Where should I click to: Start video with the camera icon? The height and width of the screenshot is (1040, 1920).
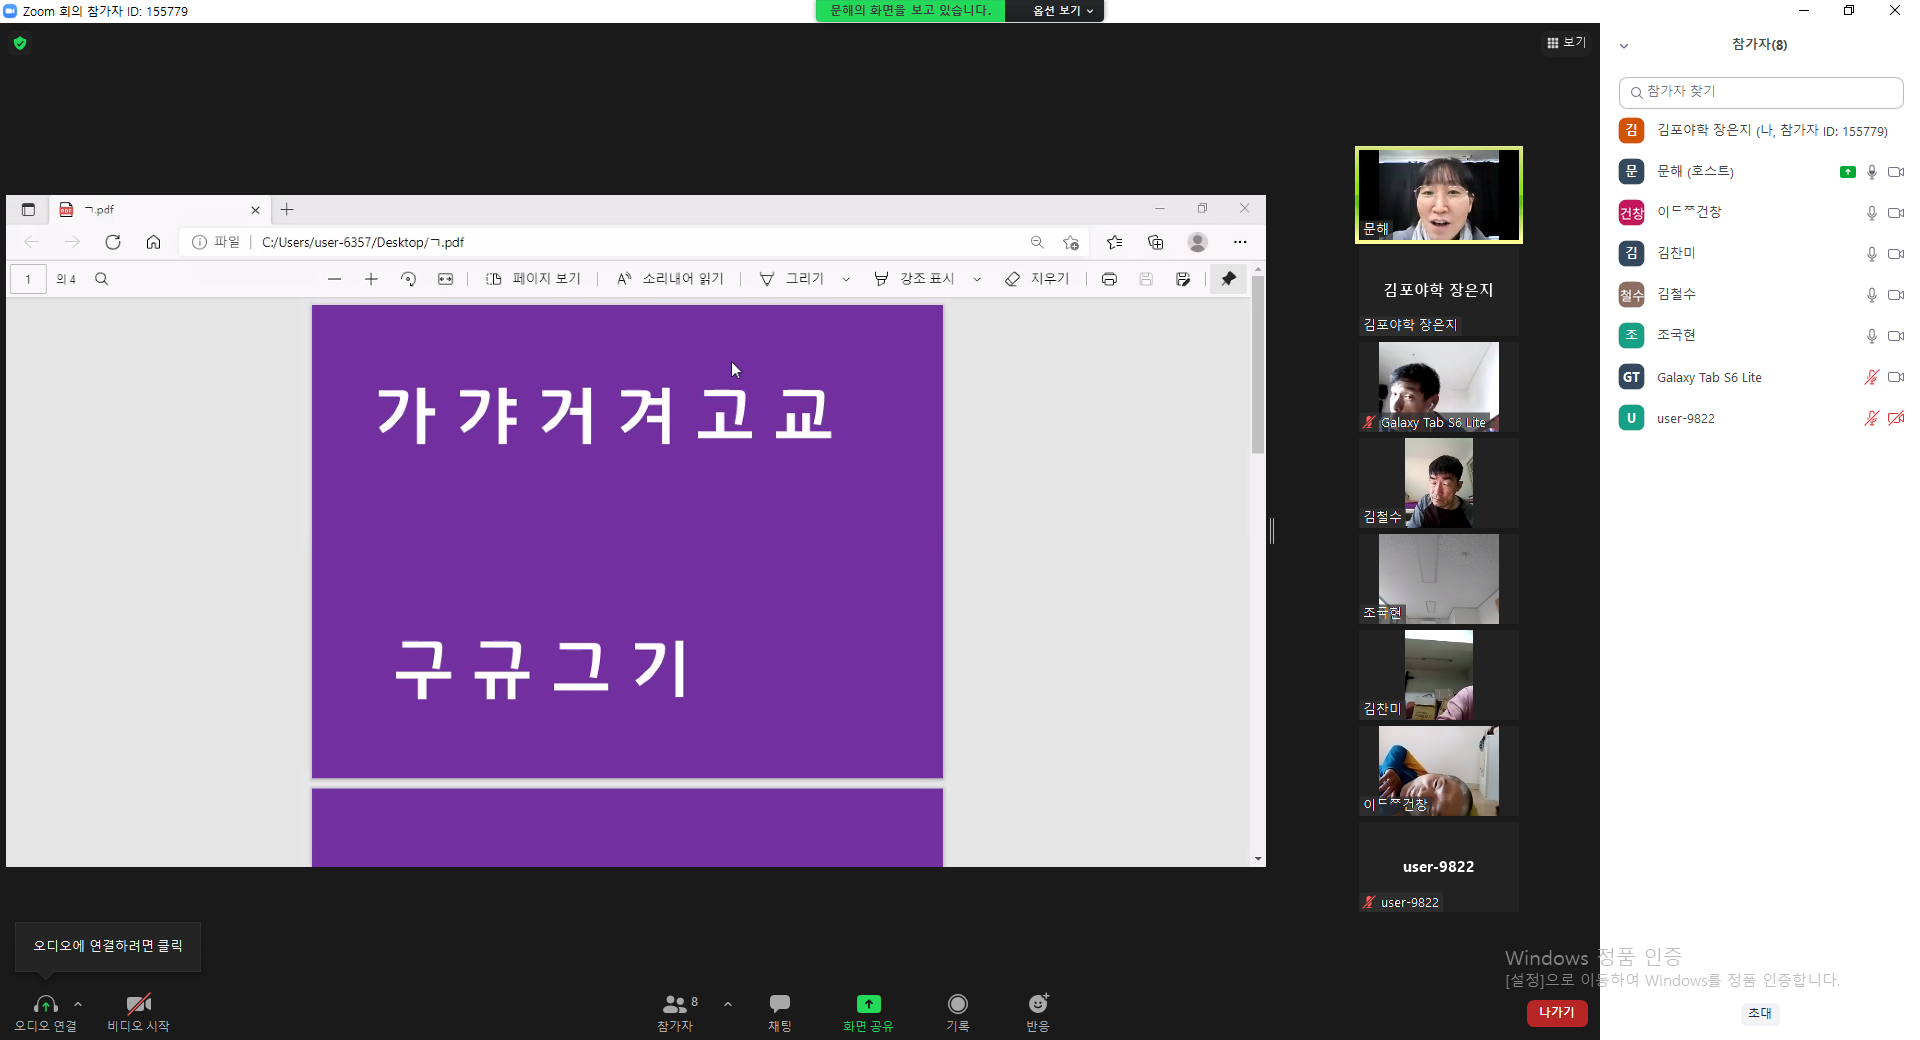[139, 1003]
